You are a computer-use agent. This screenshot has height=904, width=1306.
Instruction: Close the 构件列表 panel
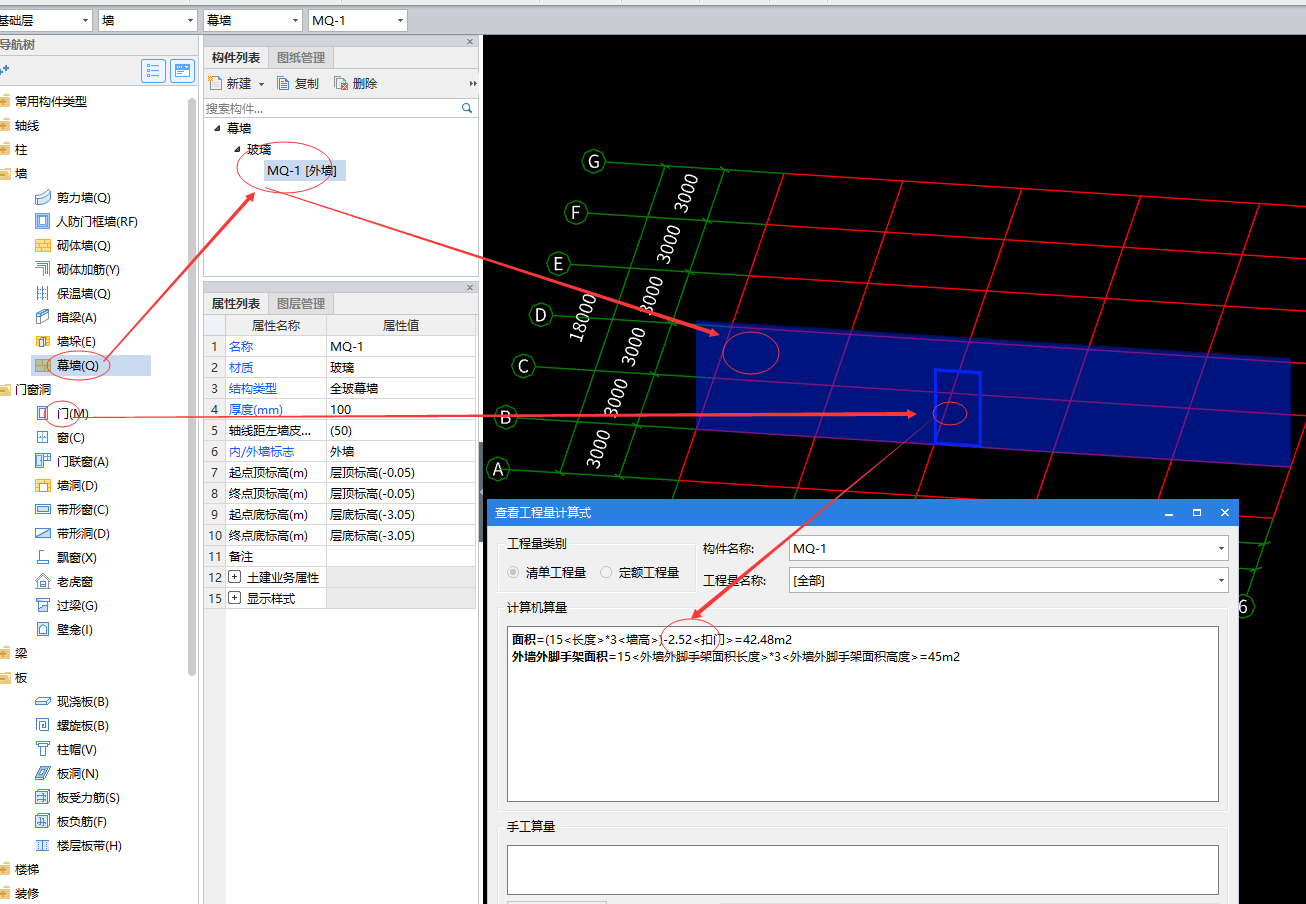pyautogui.click(x=470, y=42)
